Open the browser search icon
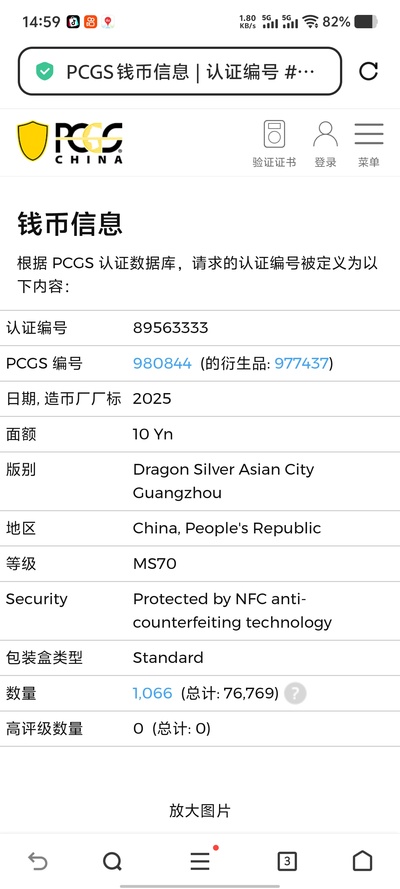Screen dimensions: 400x889 pos(112,862)
